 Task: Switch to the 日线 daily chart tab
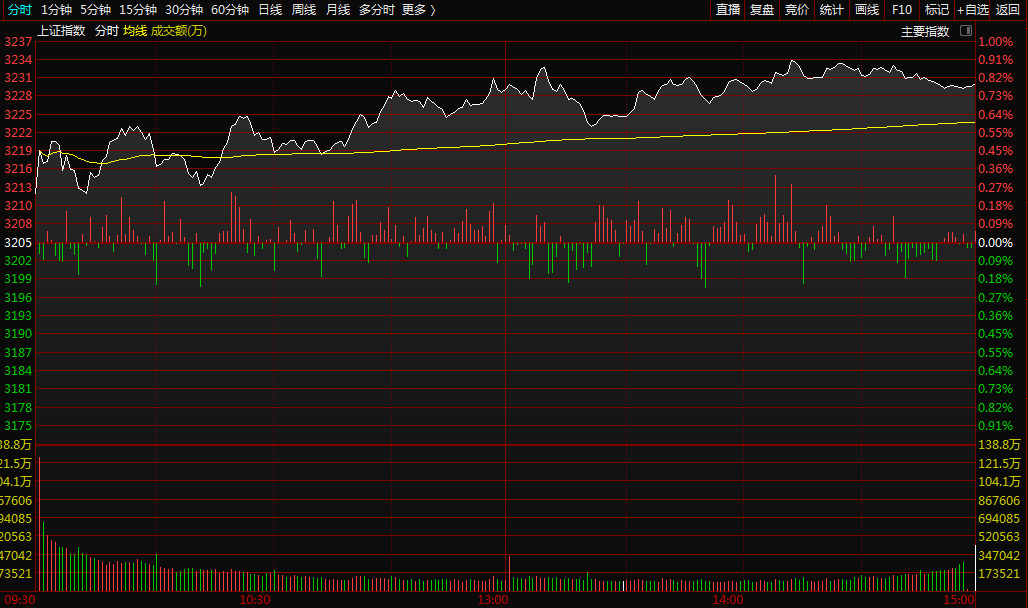(270, 9)
